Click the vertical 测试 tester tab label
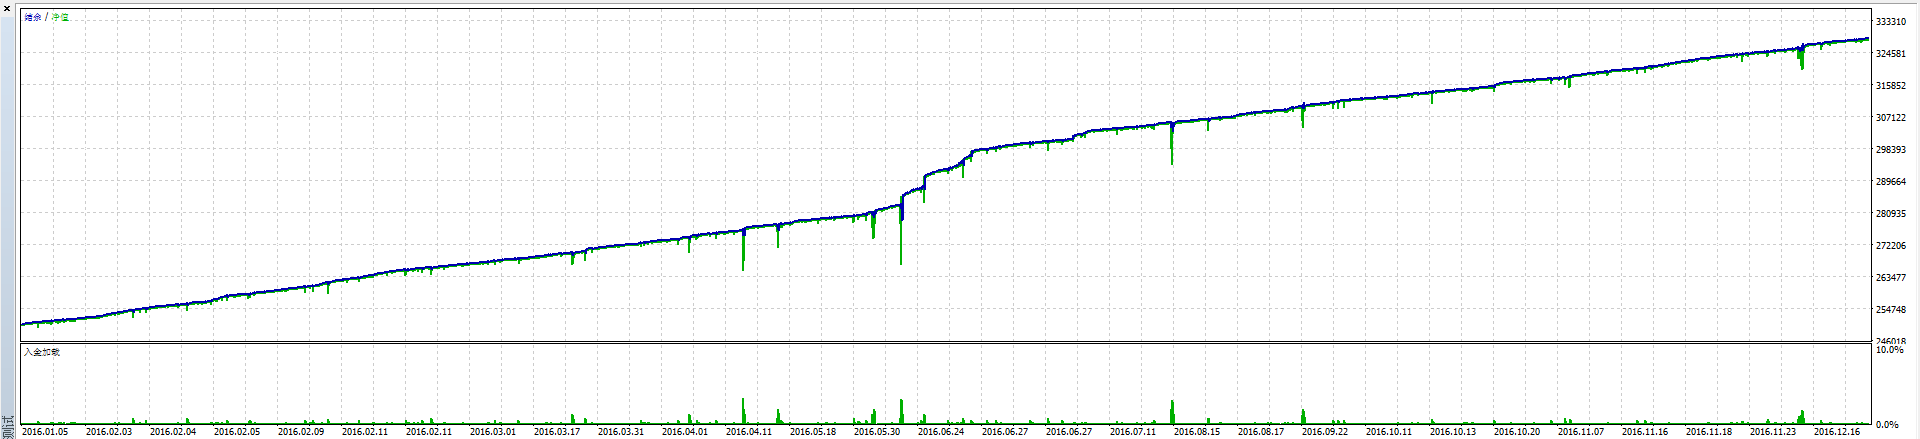The height and width of the screenshot is (439, 1920). click(x=8, y=426)
